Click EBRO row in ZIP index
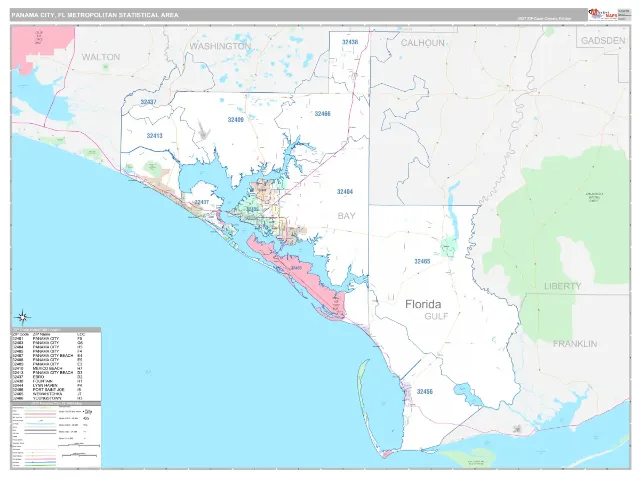This screenshot has width=640, height=480. click(x=48, y=377)
